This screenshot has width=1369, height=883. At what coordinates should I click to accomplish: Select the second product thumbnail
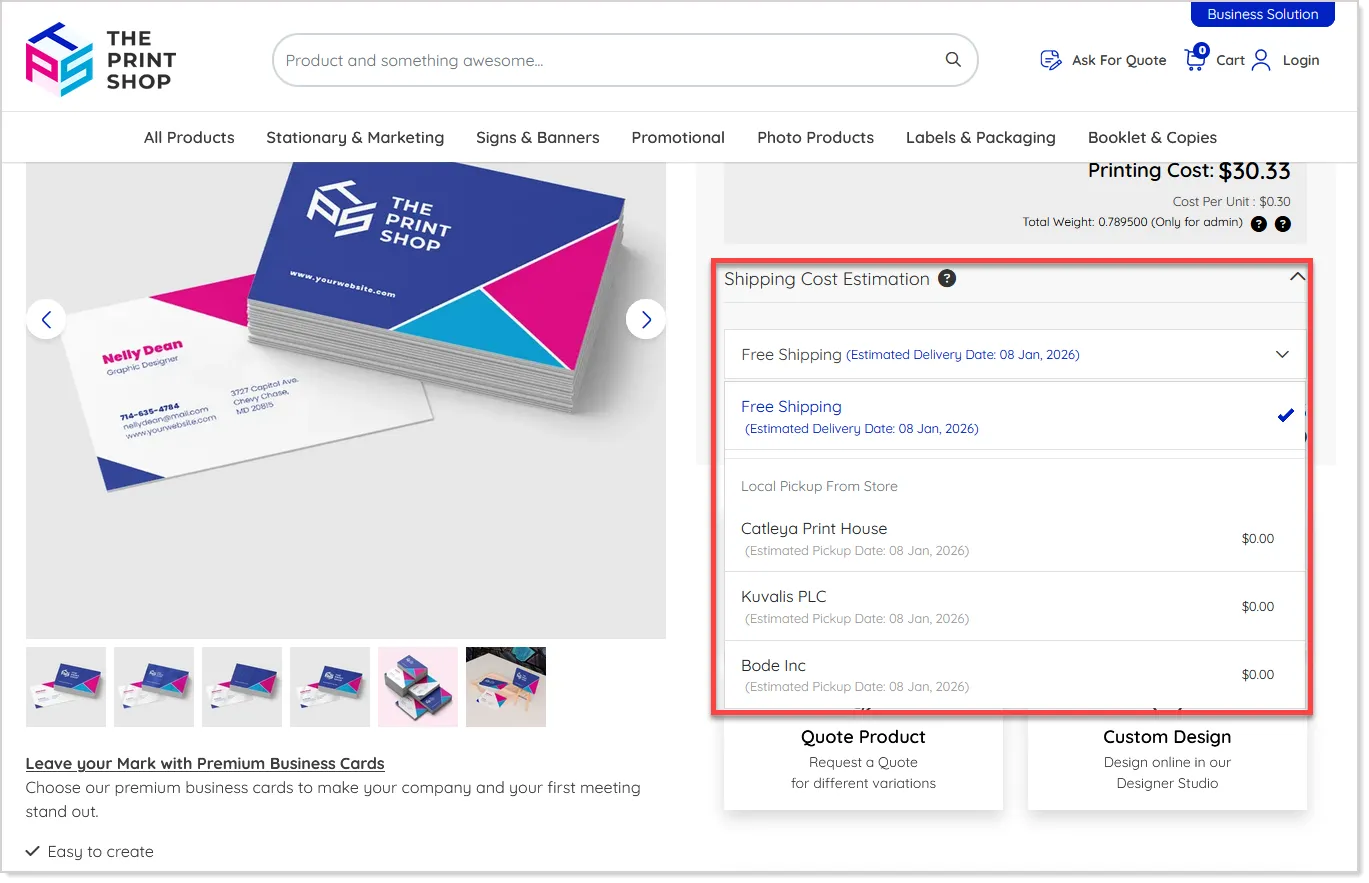(154, 687)
